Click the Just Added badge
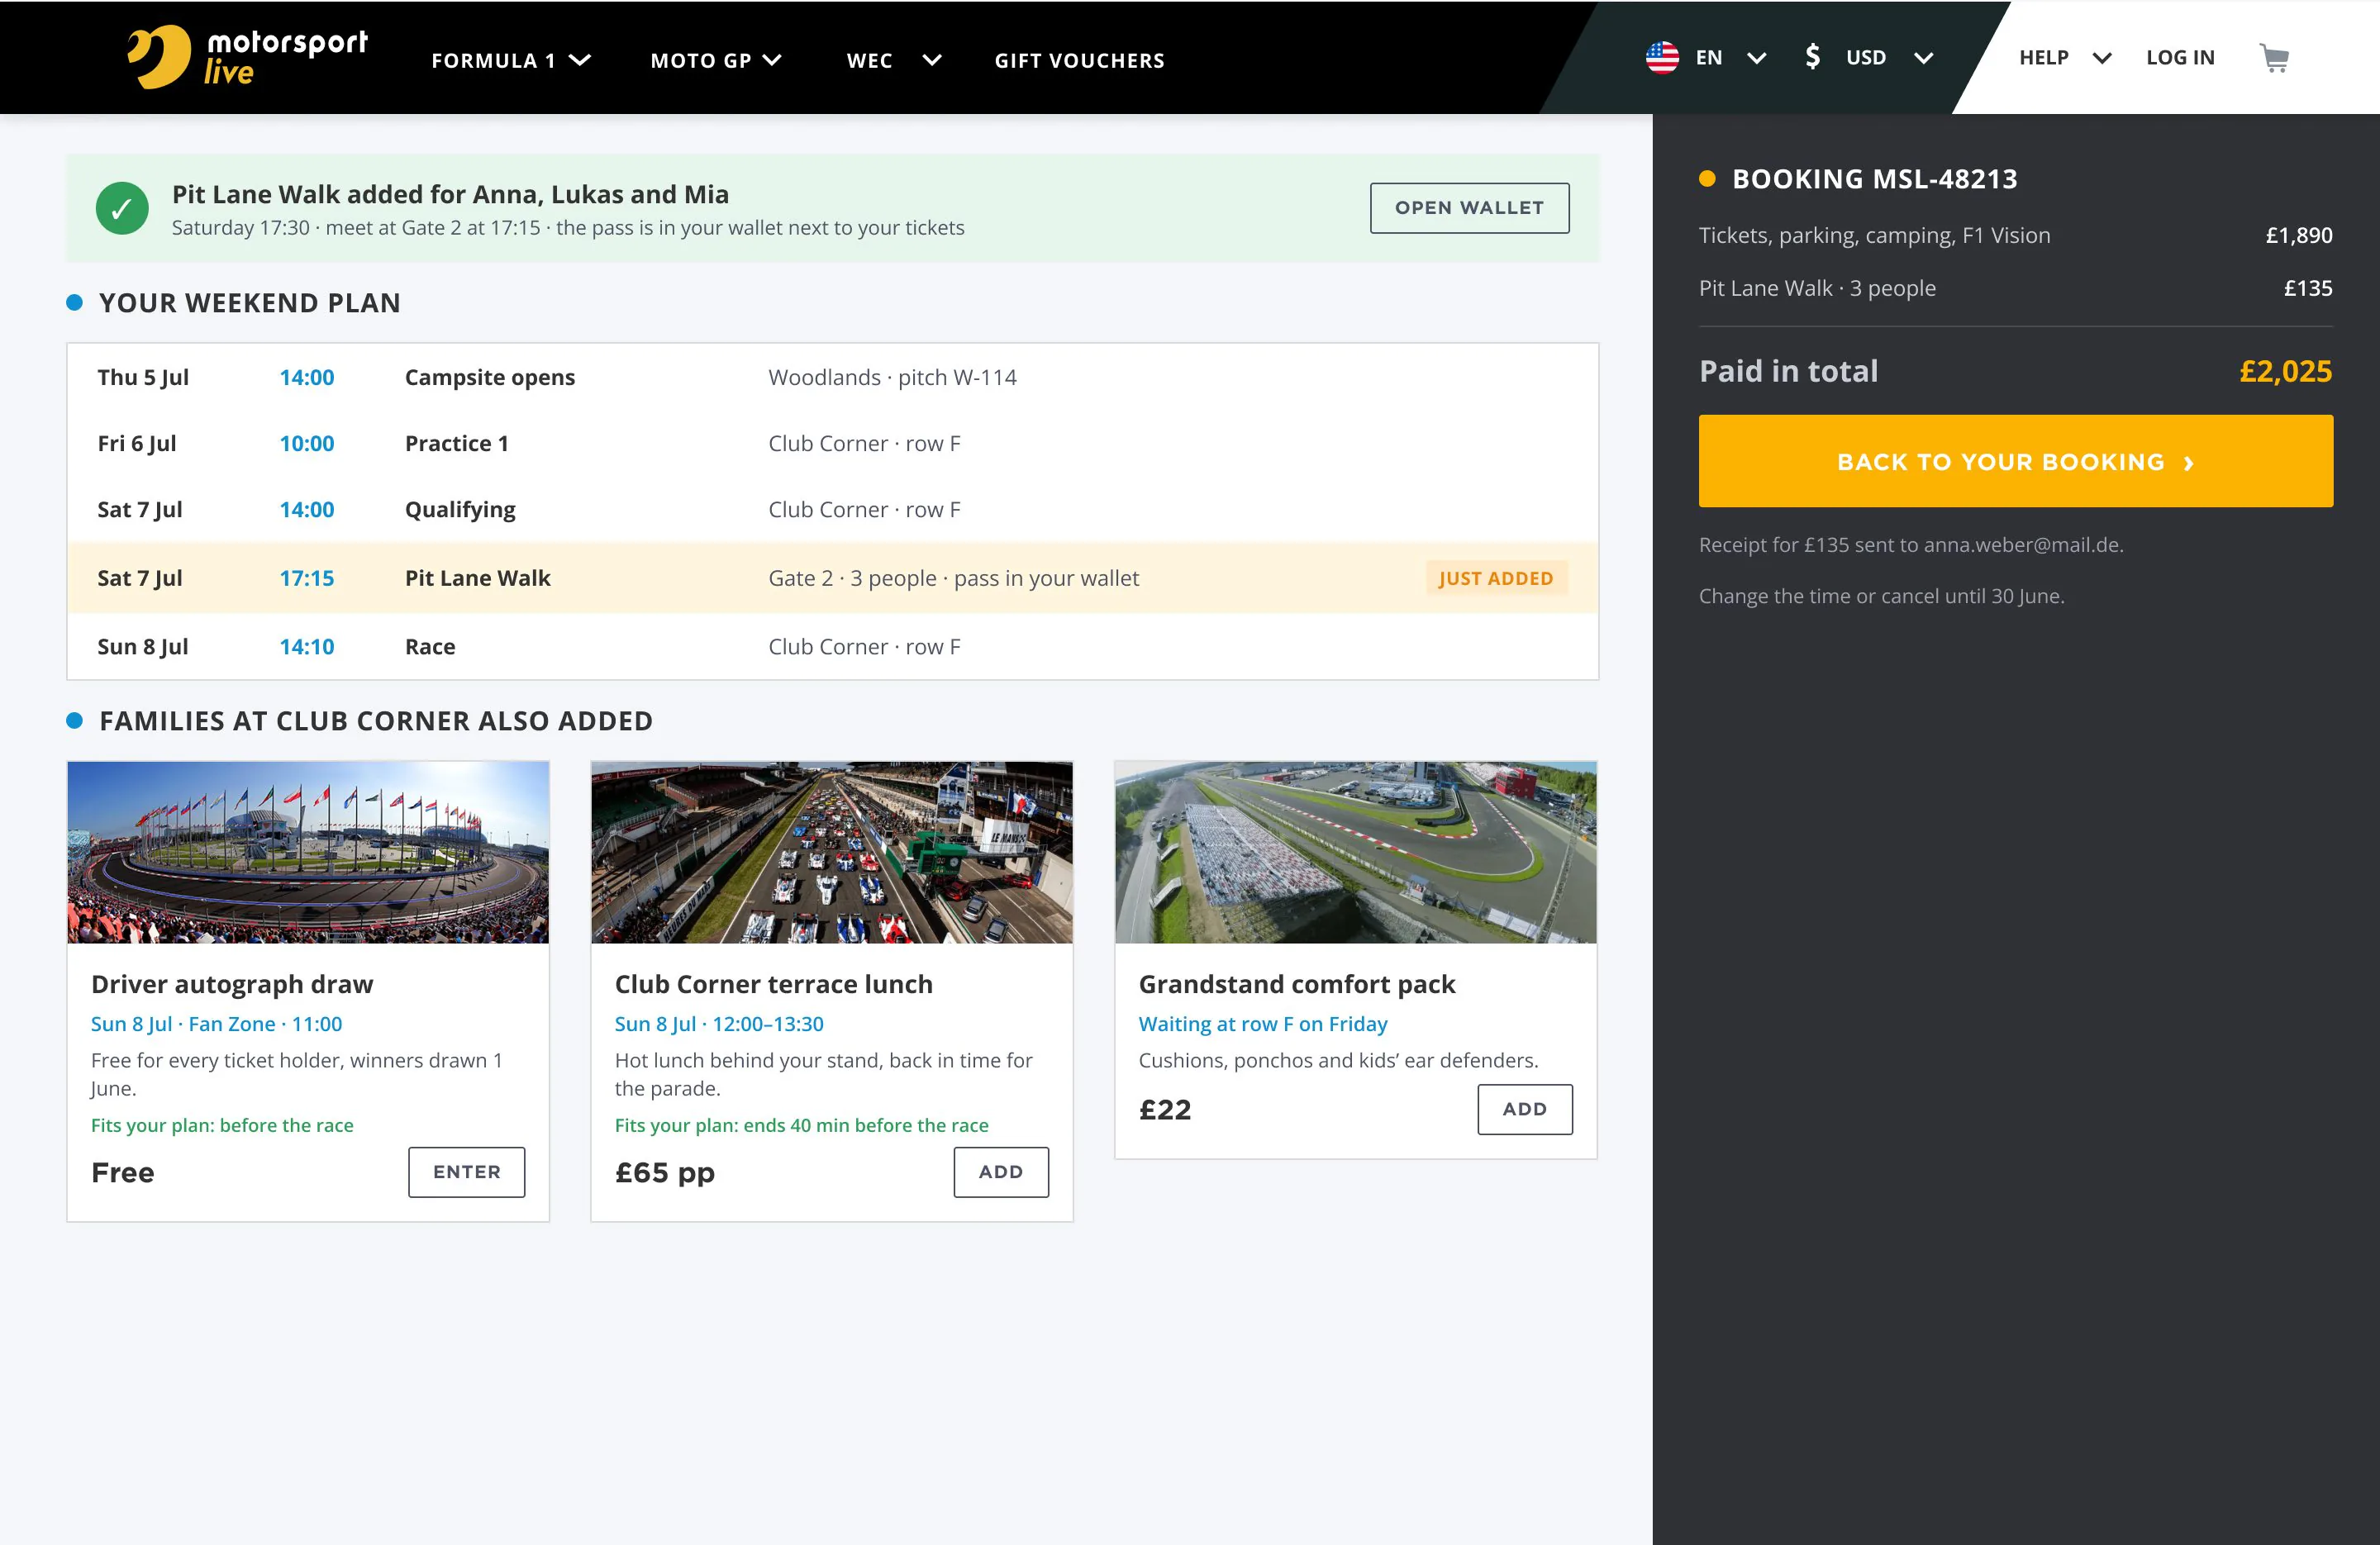Viewport: 2380px width, 1545px height. (x=1496, y=578)
